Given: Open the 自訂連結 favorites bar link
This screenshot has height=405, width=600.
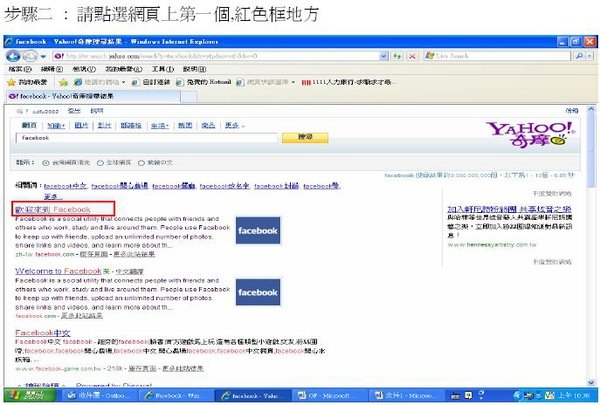Looking at the screenshot, I should 151,82.
